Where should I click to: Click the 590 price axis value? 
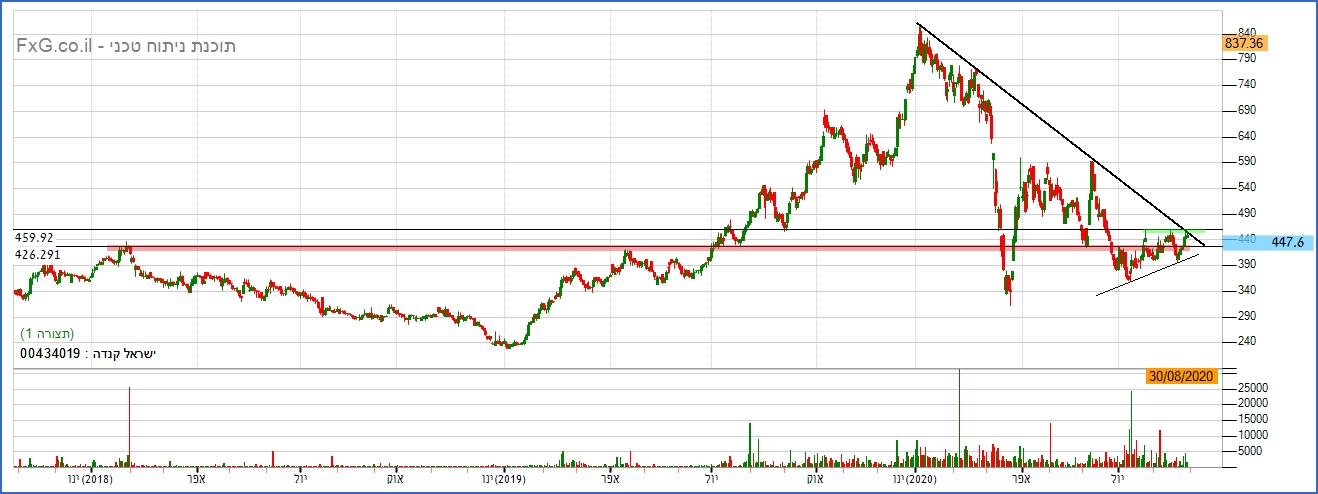pos(1246,161)
